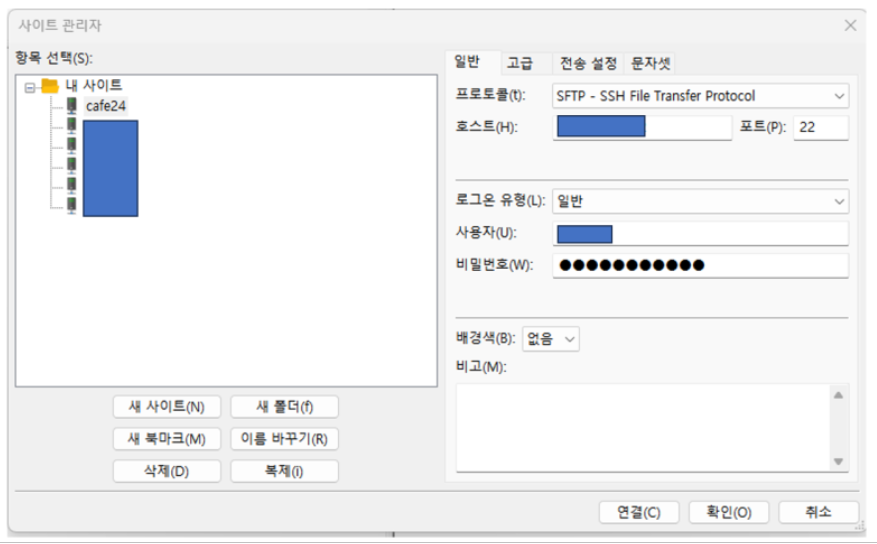Image resolution: width=877 pixels, height=544 pixels.
Task: Click the 호스트 input field
Action: (x=642, y=127)
